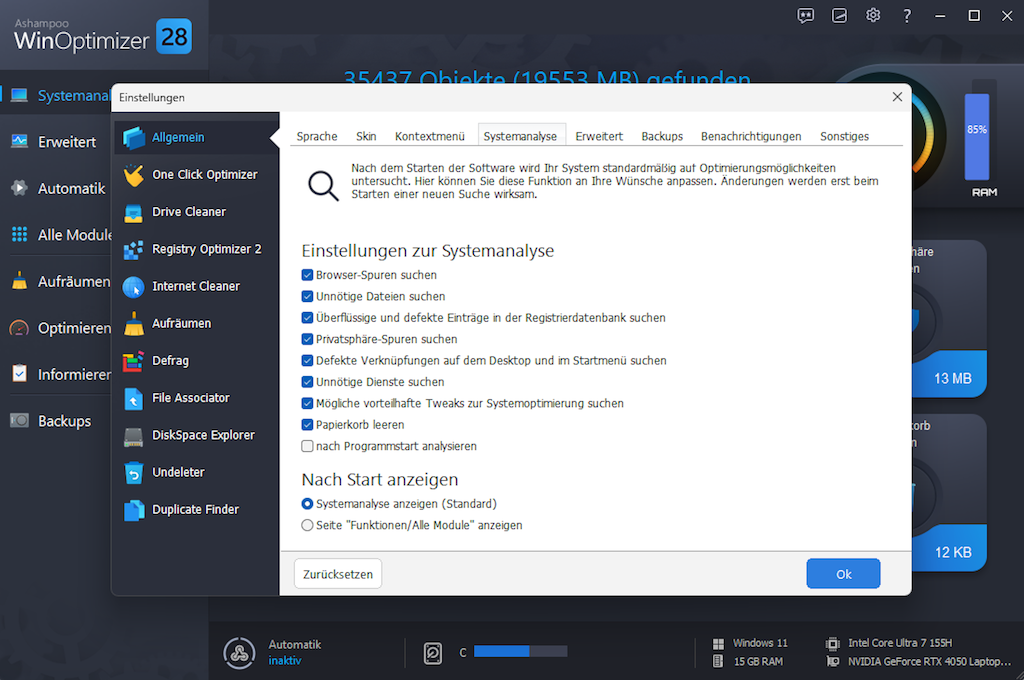The height and width of the screenshot is (680, 1024).
Task: Open the File Associator settings entry
Action: tap(190, 398)
